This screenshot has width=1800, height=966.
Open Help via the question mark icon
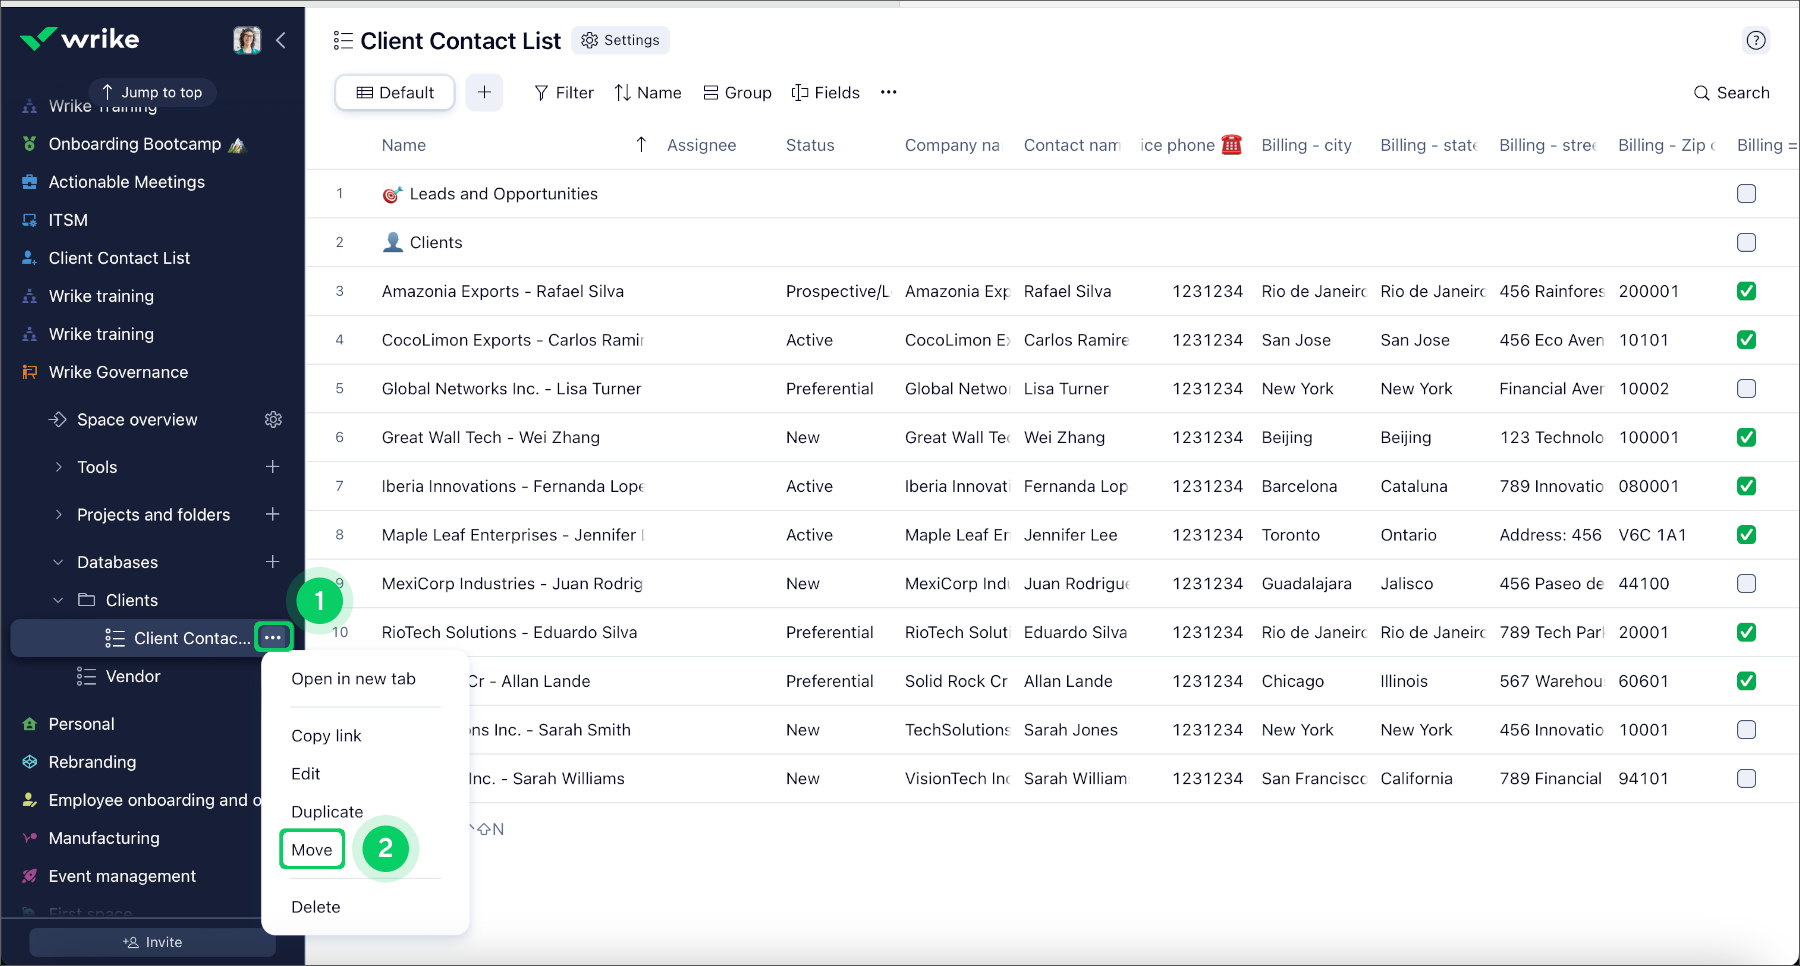coord(1756,40)
